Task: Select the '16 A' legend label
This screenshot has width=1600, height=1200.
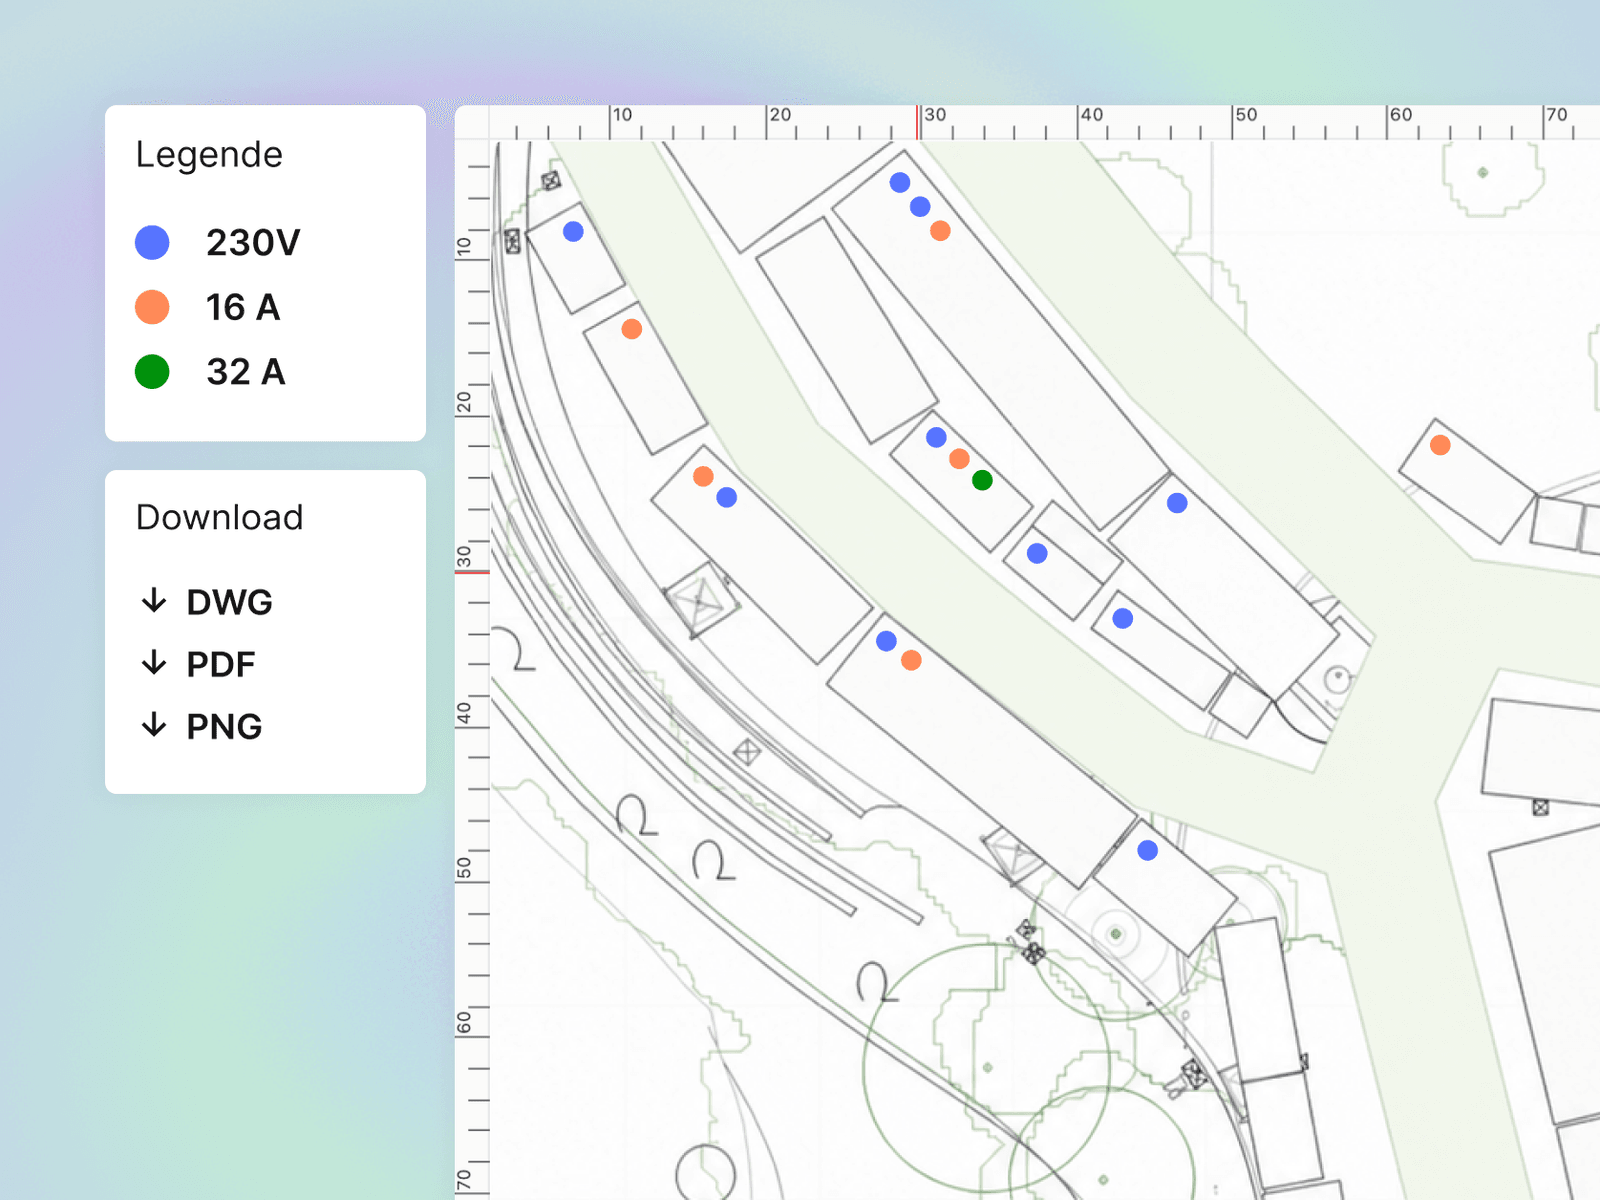Action: 243,307
